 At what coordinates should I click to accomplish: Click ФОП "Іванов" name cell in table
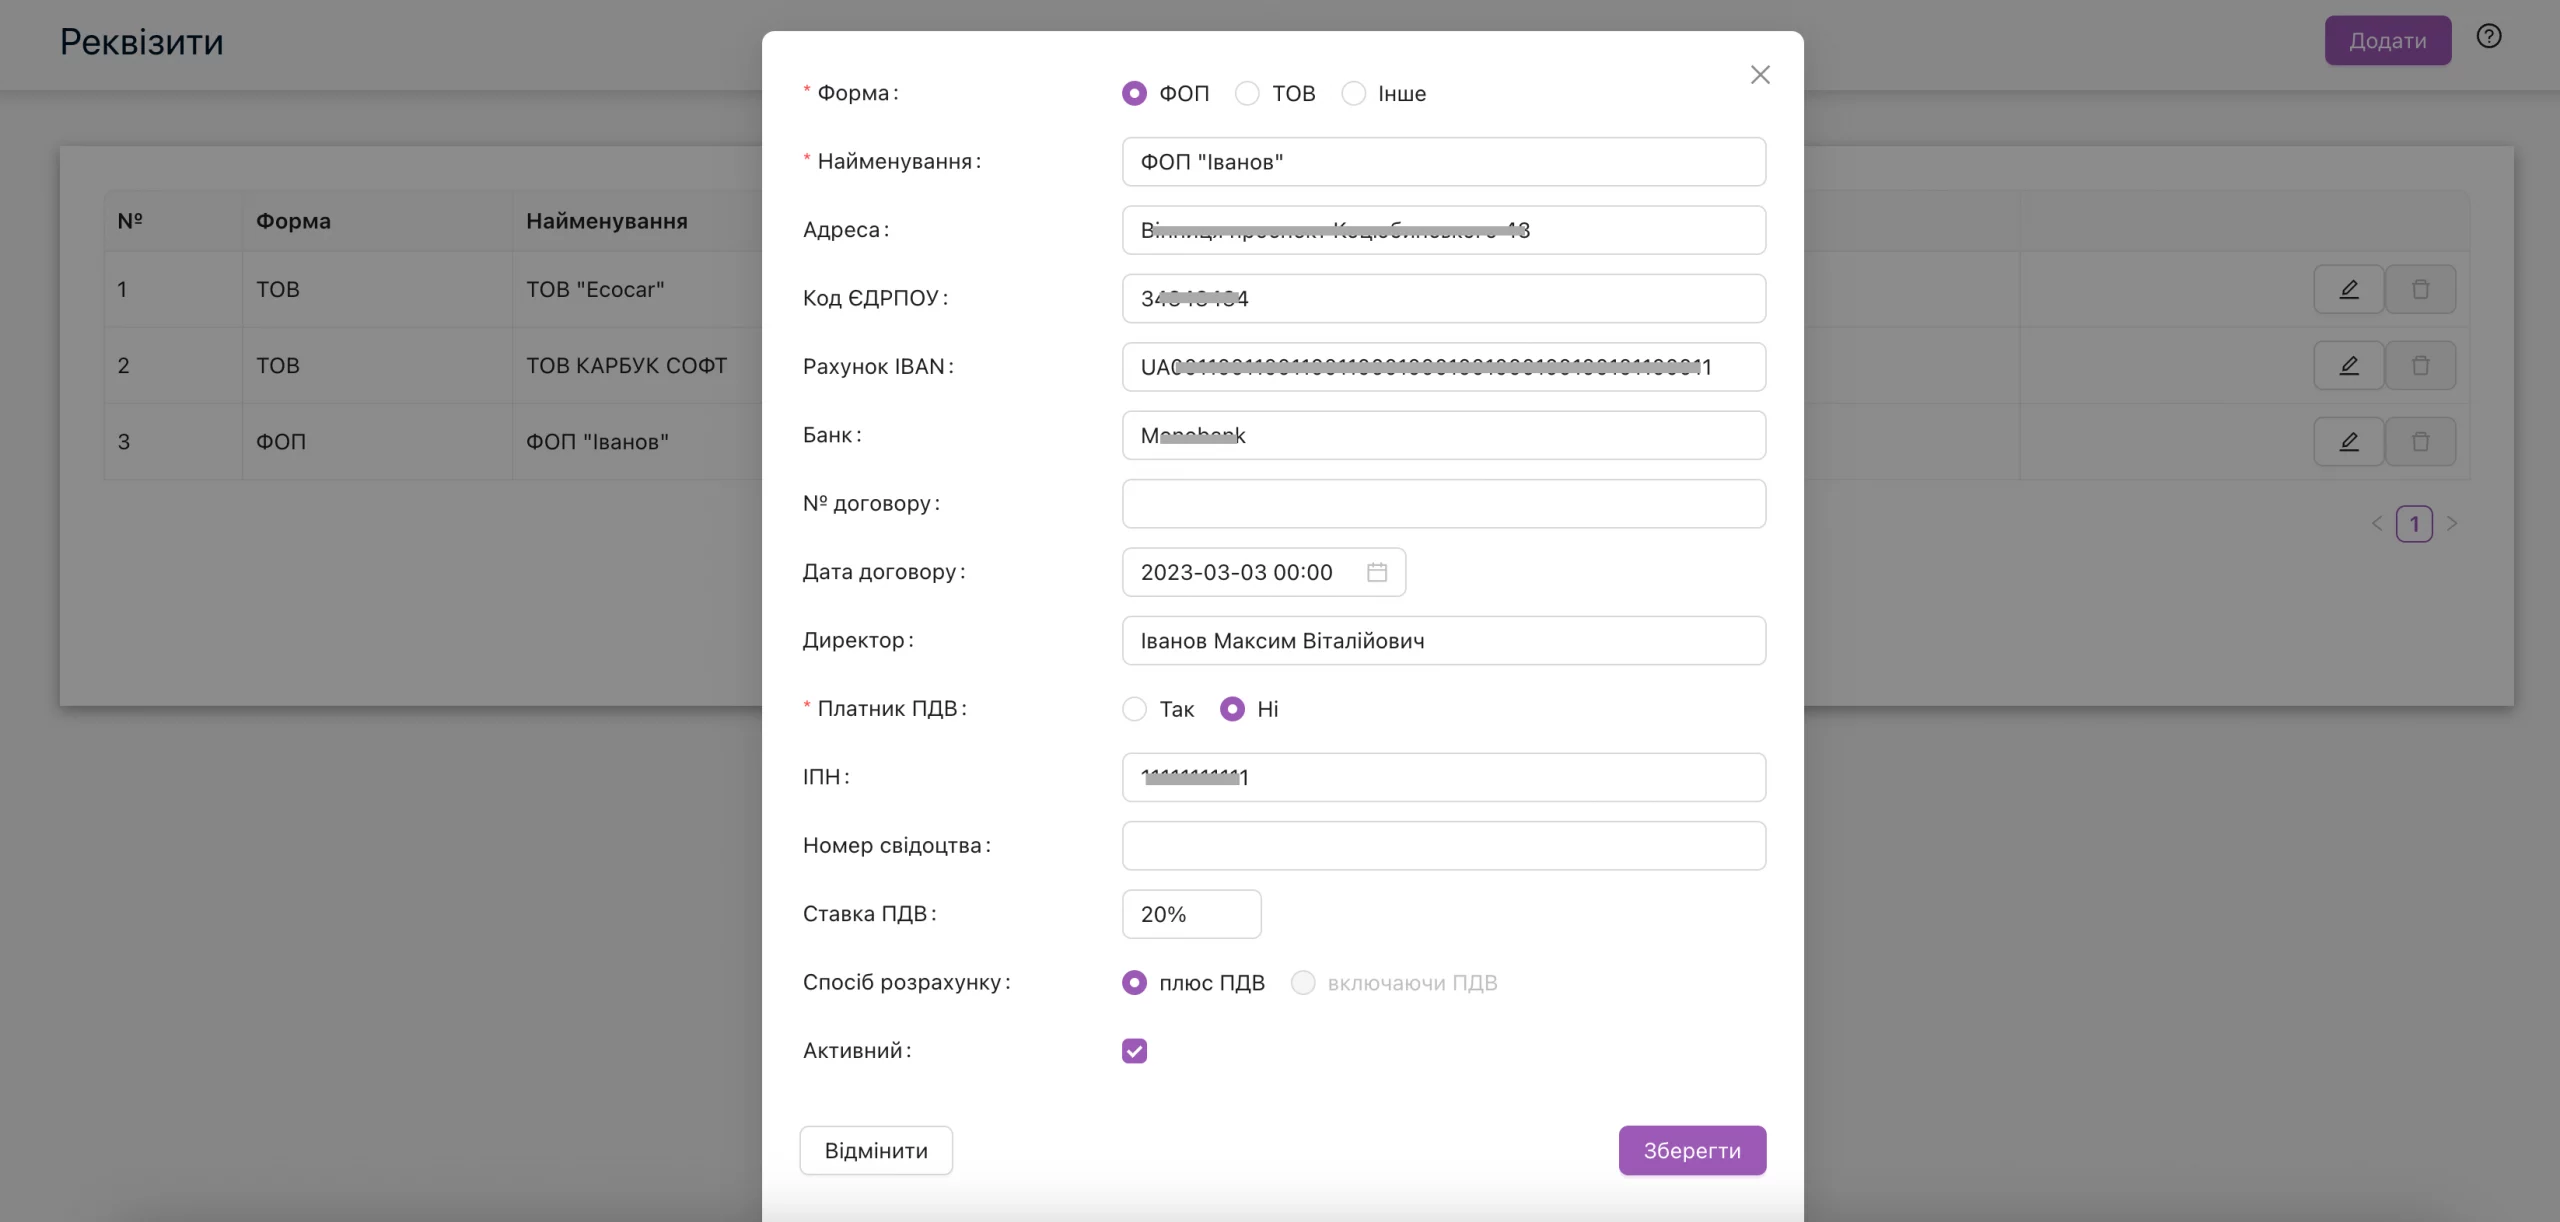point(597,442)
